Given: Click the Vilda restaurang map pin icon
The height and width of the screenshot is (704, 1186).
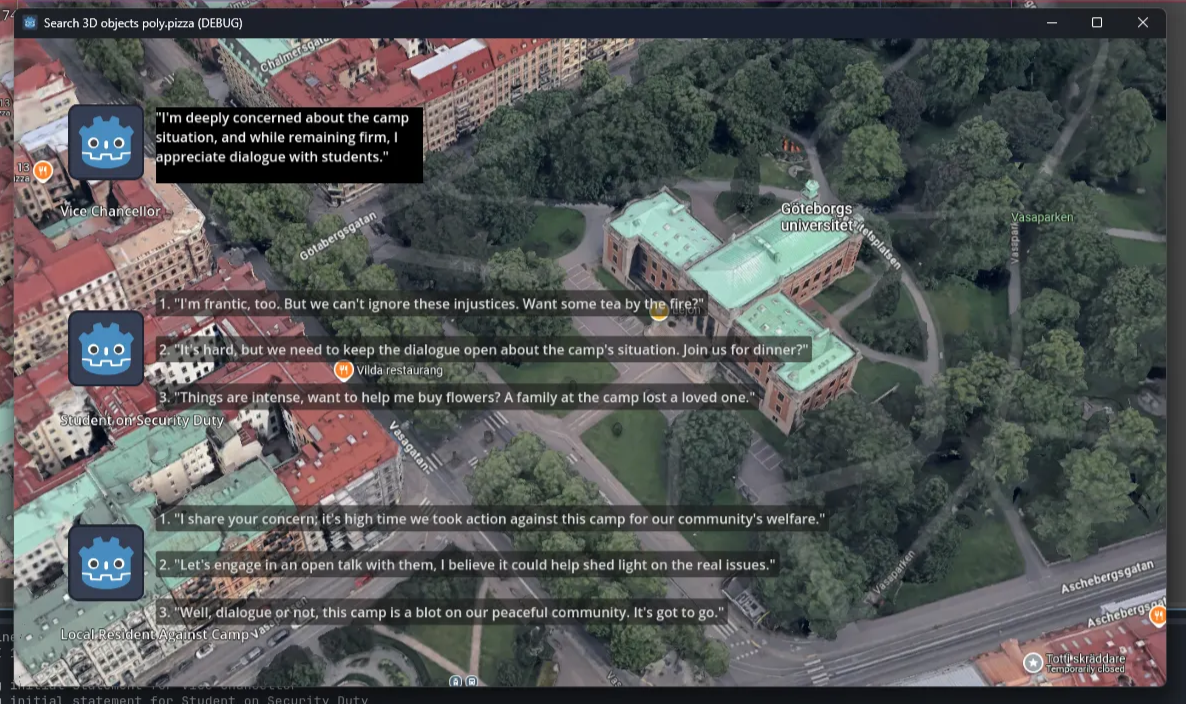Looking at the screenshot, I should point(343,370).
